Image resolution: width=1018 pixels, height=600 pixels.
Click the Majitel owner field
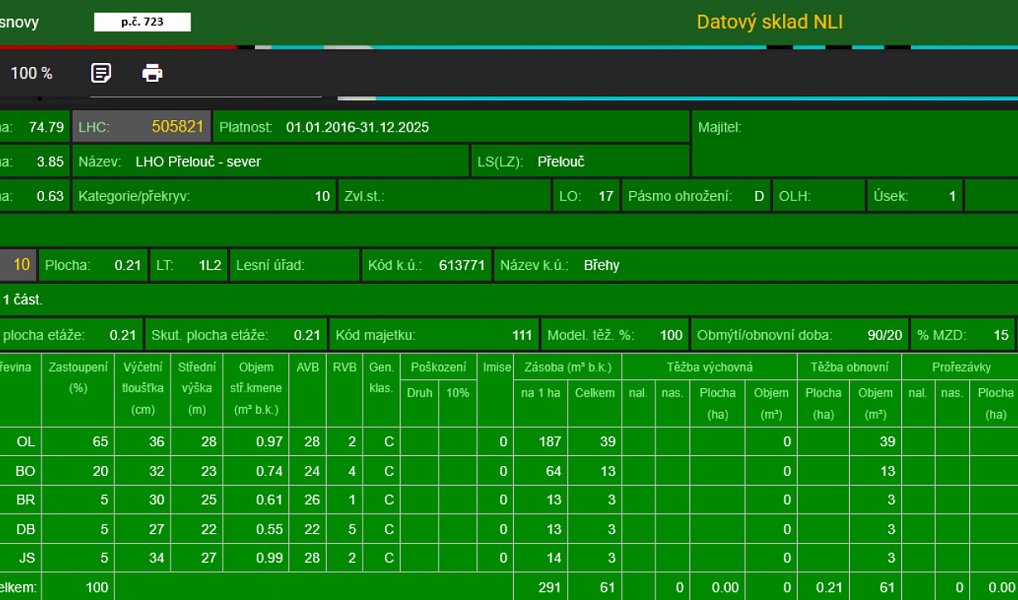(855, 144)
